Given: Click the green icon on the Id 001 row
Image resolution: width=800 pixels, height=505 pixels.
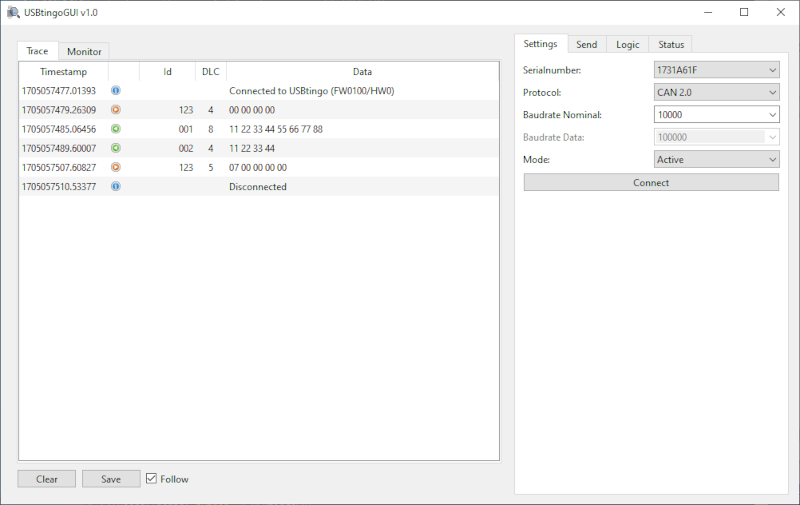Looking at the screenshot, I should tap(115, 129).
